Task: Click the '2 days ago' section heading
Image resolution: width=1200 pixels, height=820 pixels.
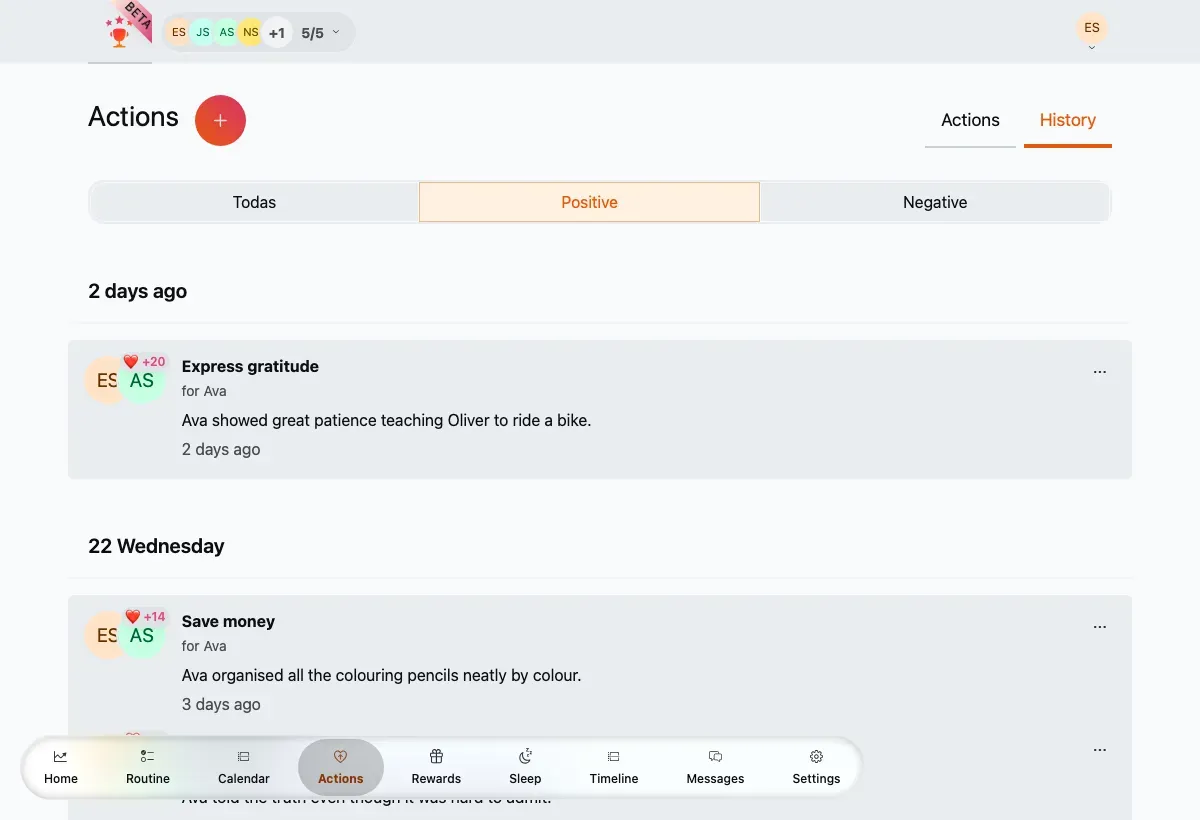Action: tap(138, 291)
